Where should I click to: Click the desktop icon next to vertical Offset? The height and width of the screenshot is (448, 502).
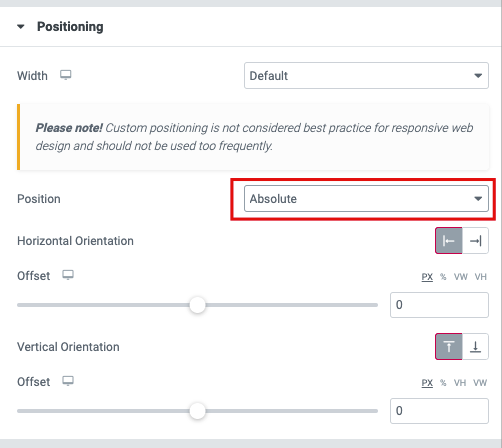tap(68, 381)
